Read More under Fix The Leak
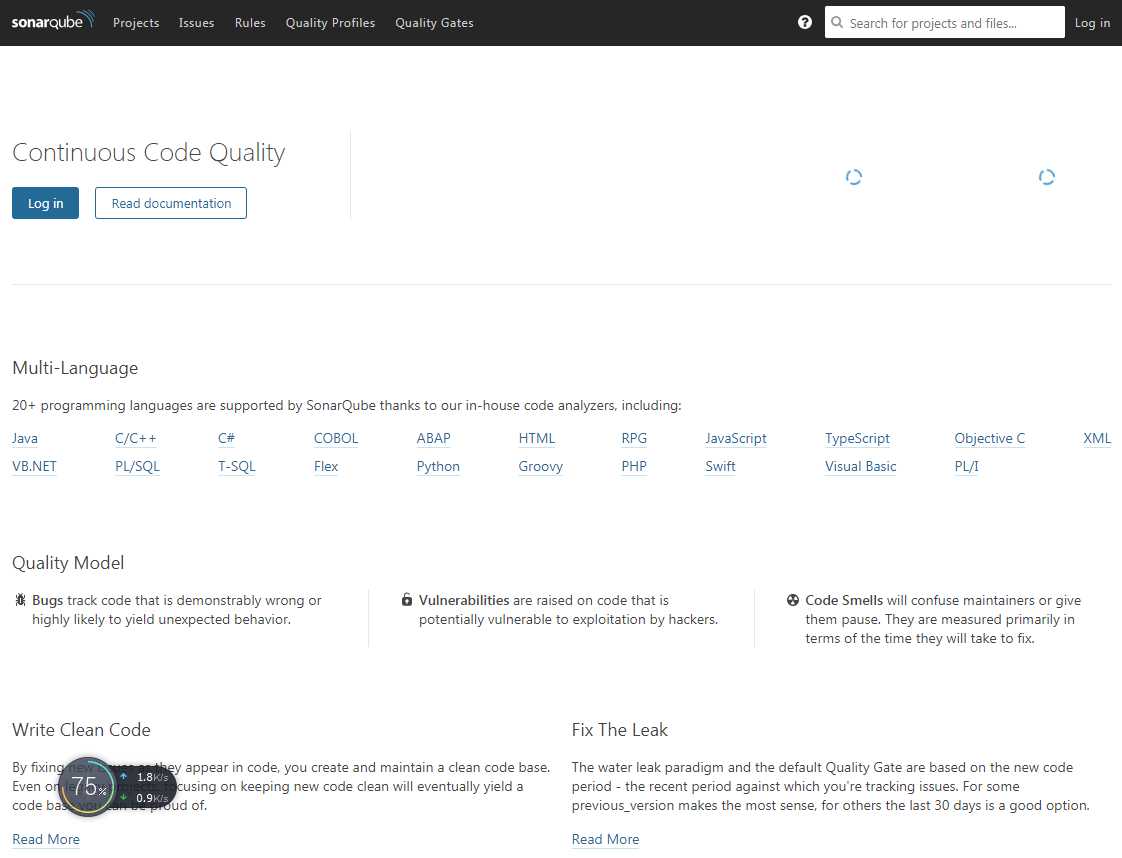Image resolution: width=1122 pixels, height=858 pixels. click(605, 839)
